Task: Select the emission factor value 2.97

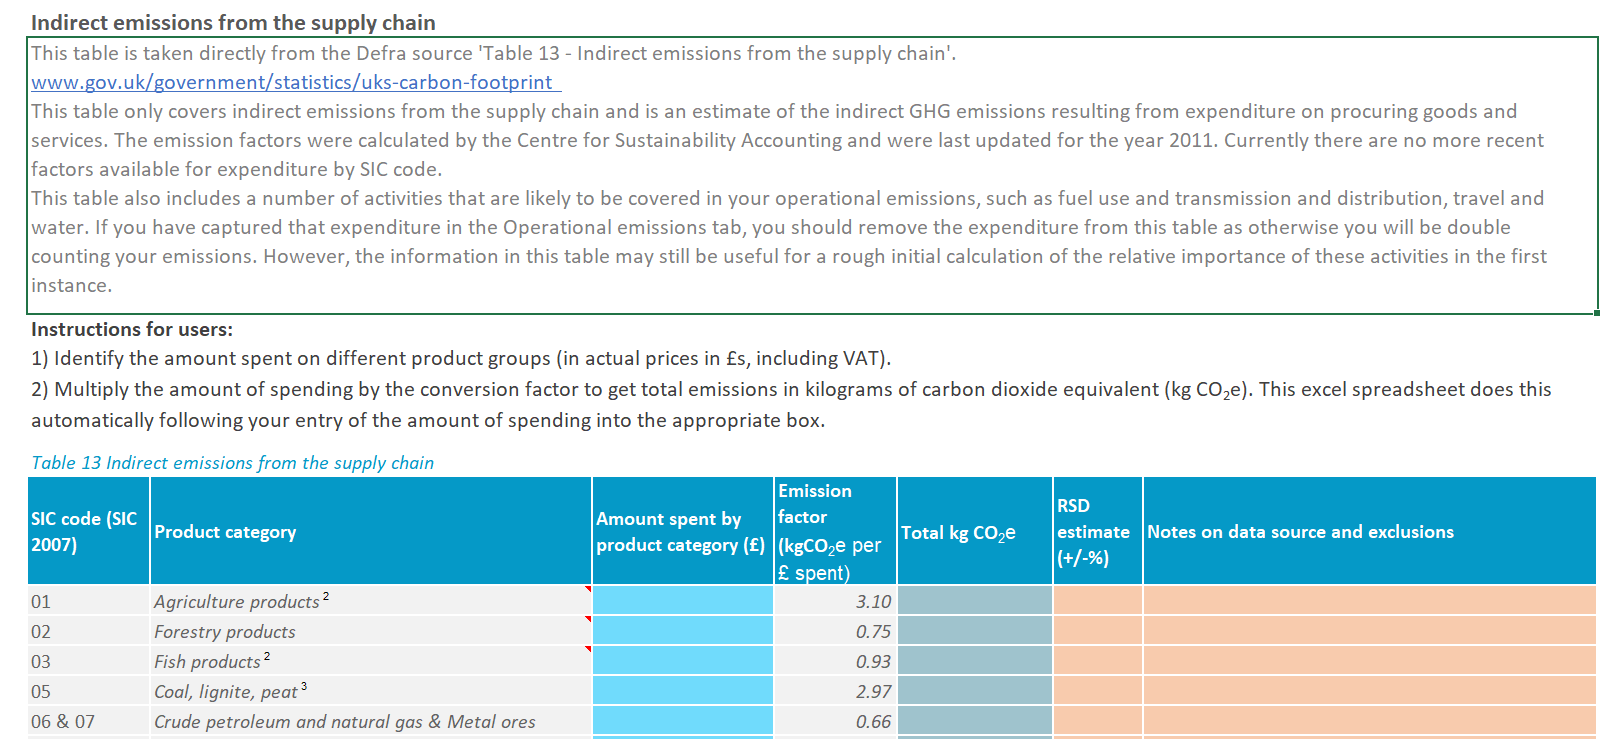Action: pyautogui.click(x=872, y=691)
